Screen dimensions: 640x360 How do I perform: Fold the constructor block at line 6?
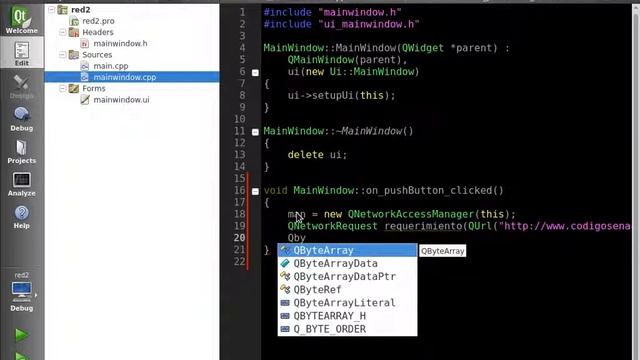[x=255, y=73]
